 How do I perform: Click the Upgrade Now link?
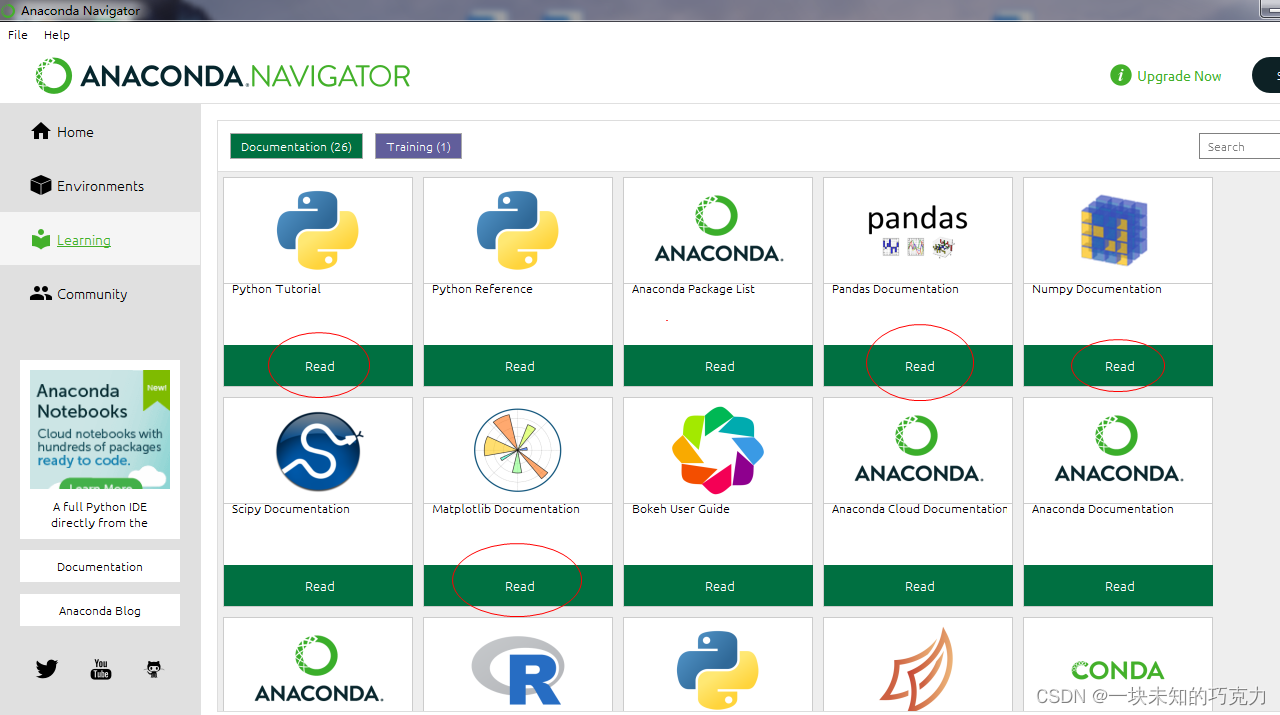tap(1179, 76)
